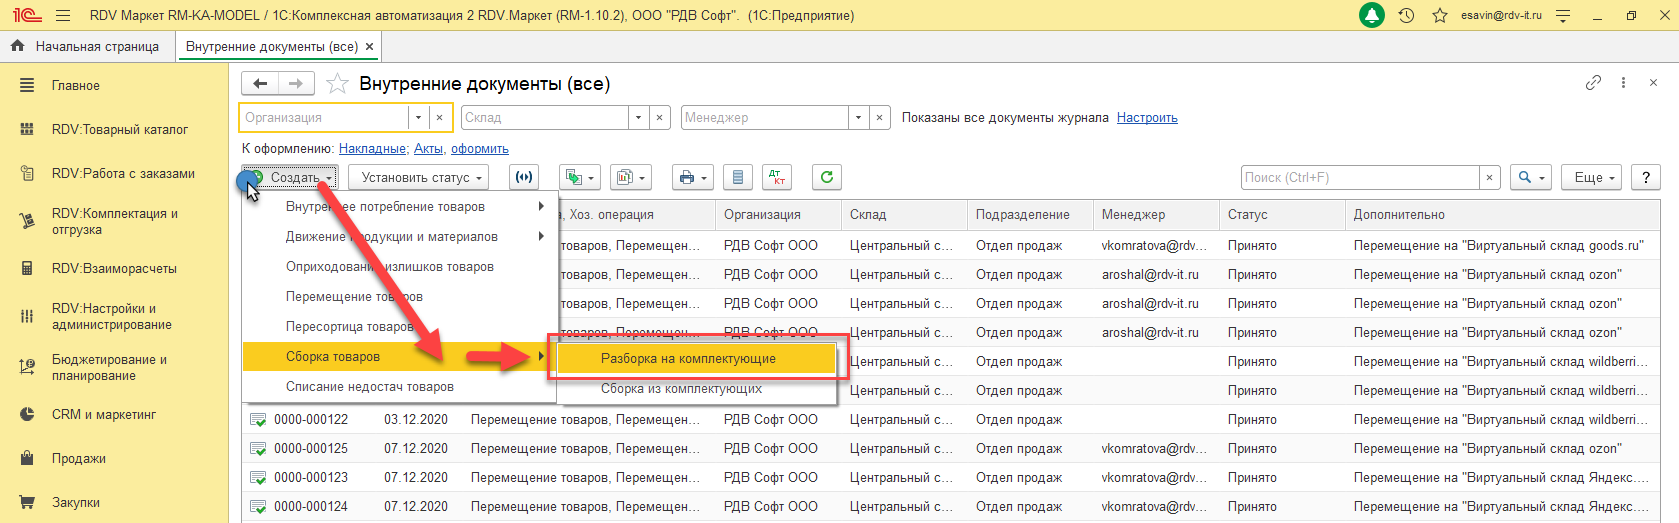Click the Акты link
Screen dimensions: 1679x523
[428, 148]
